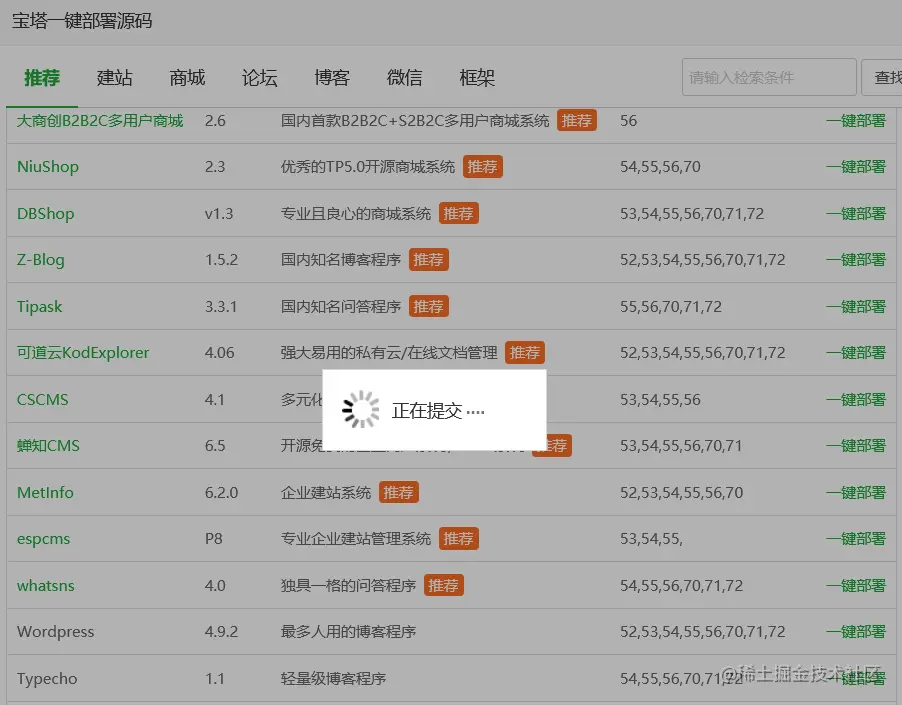This screenshot has width=902, height=705.
Task: Click the description 专业且良心的商城系统
Action: (x=356, y=214)
